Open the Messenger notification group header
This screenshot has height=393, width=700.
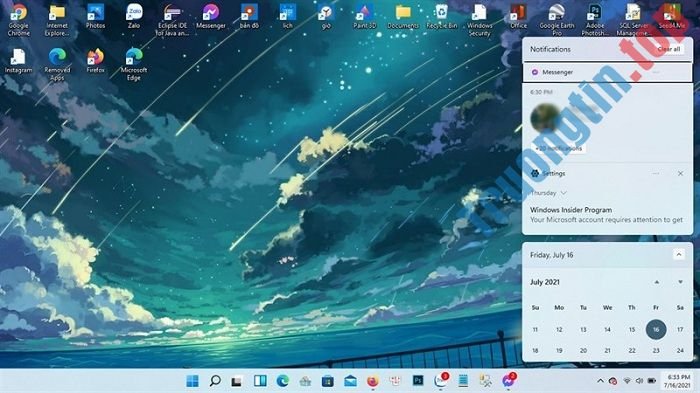(x=607, y=72)
